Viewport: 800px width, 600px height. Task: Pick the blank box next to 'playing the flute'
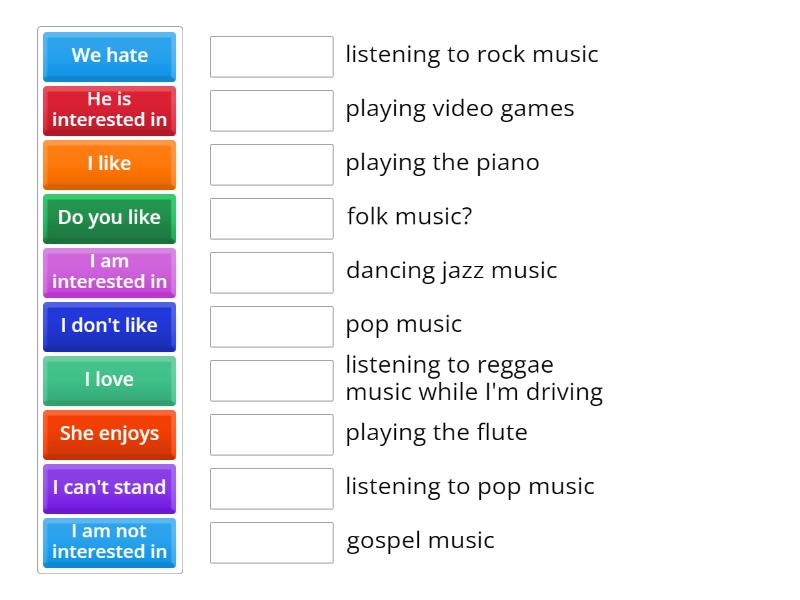(271, 435)
